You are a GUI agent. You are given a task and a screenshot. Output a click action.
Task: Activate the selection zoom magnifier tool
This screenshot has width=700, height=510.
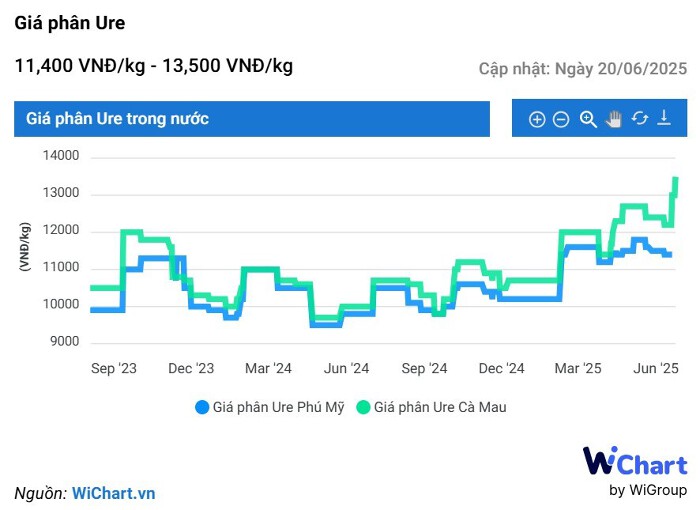click(588, 119)
